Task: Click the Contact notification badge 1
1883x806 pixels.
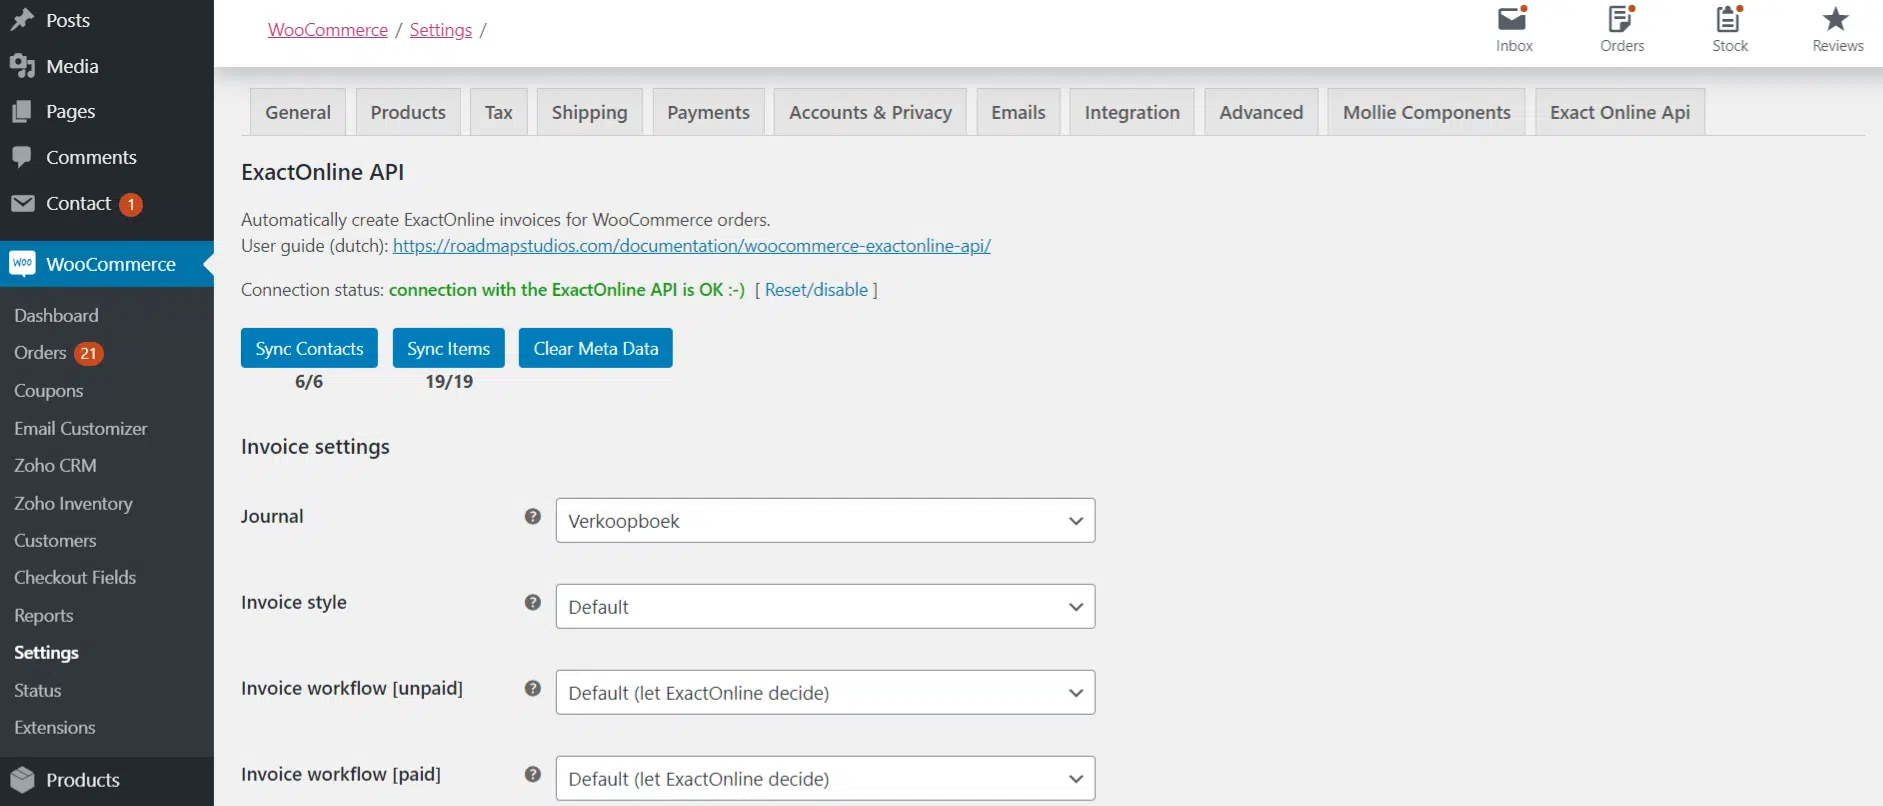Action: point(131,204)
